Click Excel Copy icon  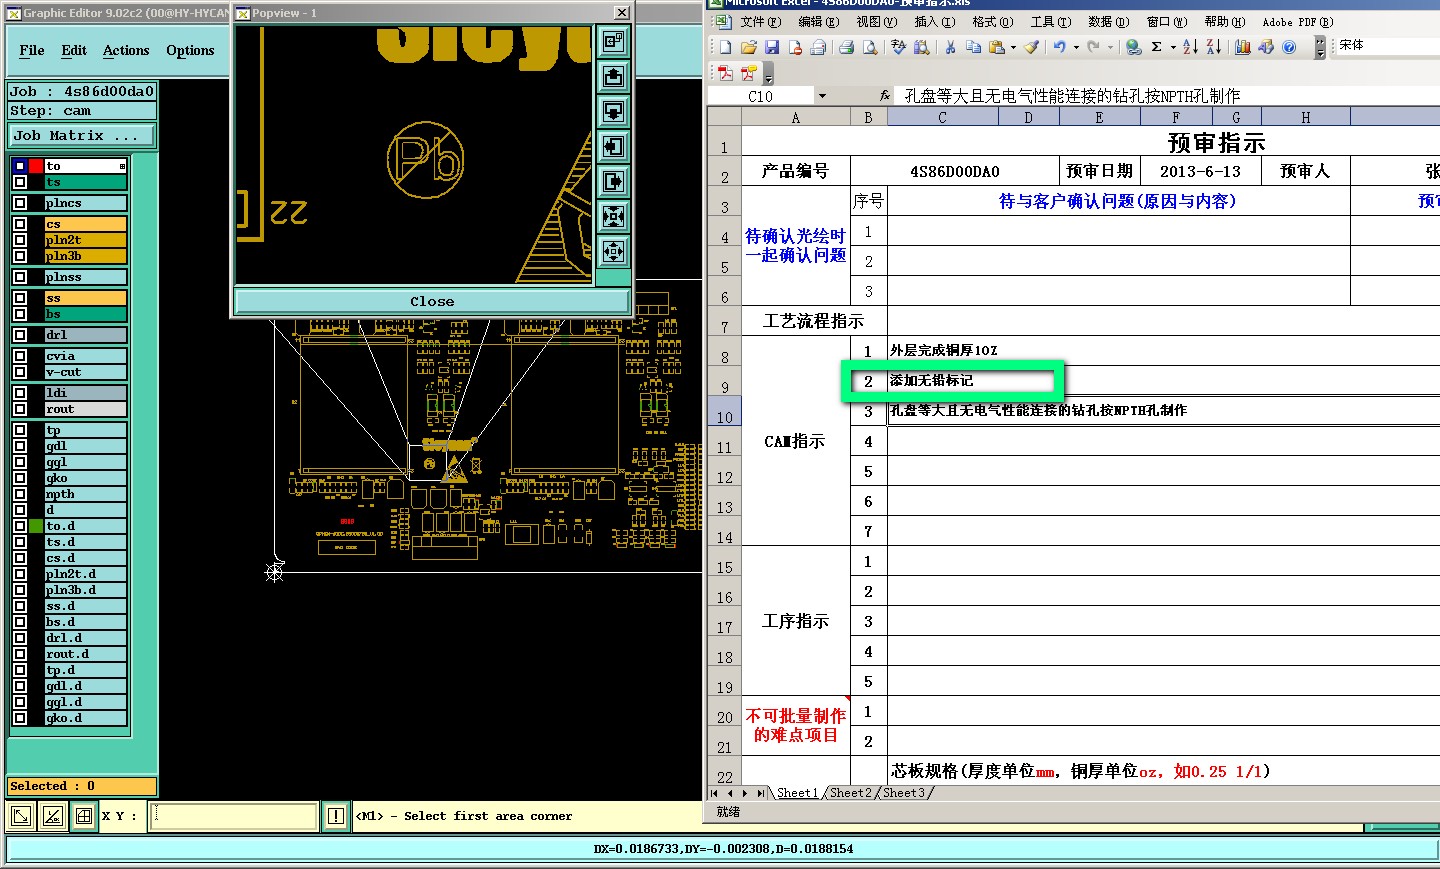click(973, 47)
